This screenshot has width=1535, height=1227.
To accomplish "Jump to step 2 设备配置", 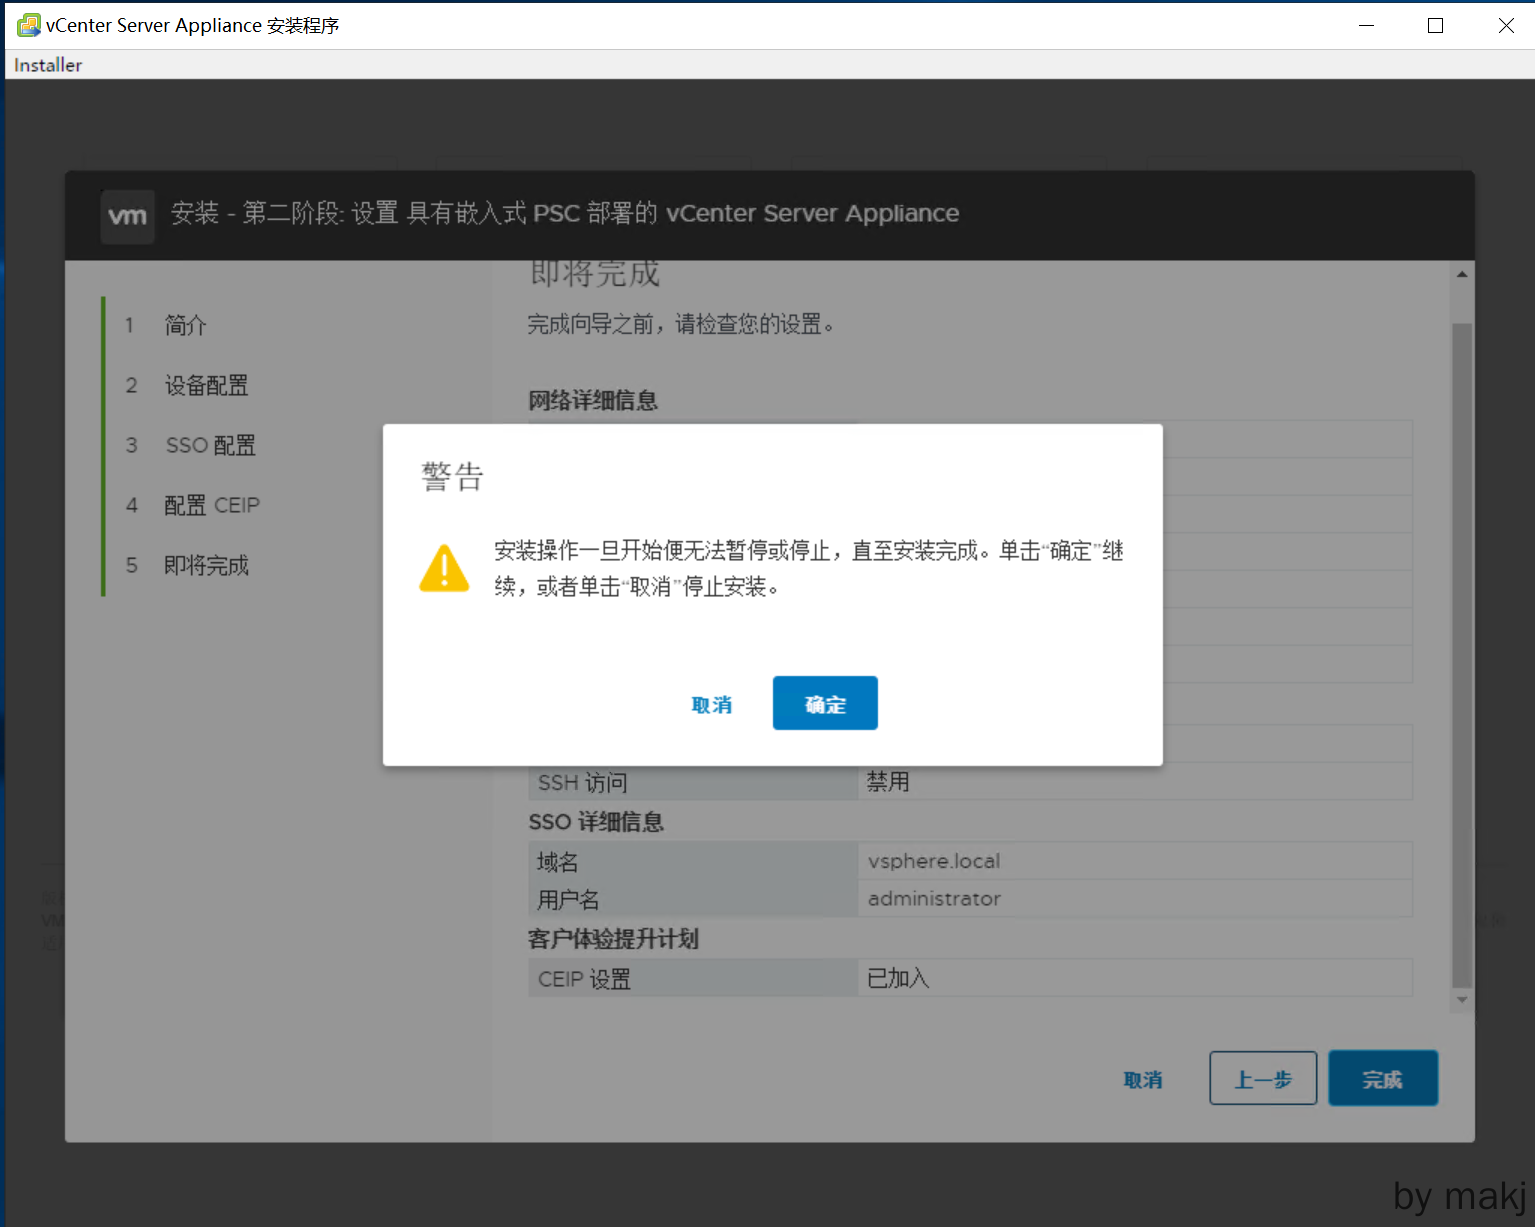I will coord(206,385).
